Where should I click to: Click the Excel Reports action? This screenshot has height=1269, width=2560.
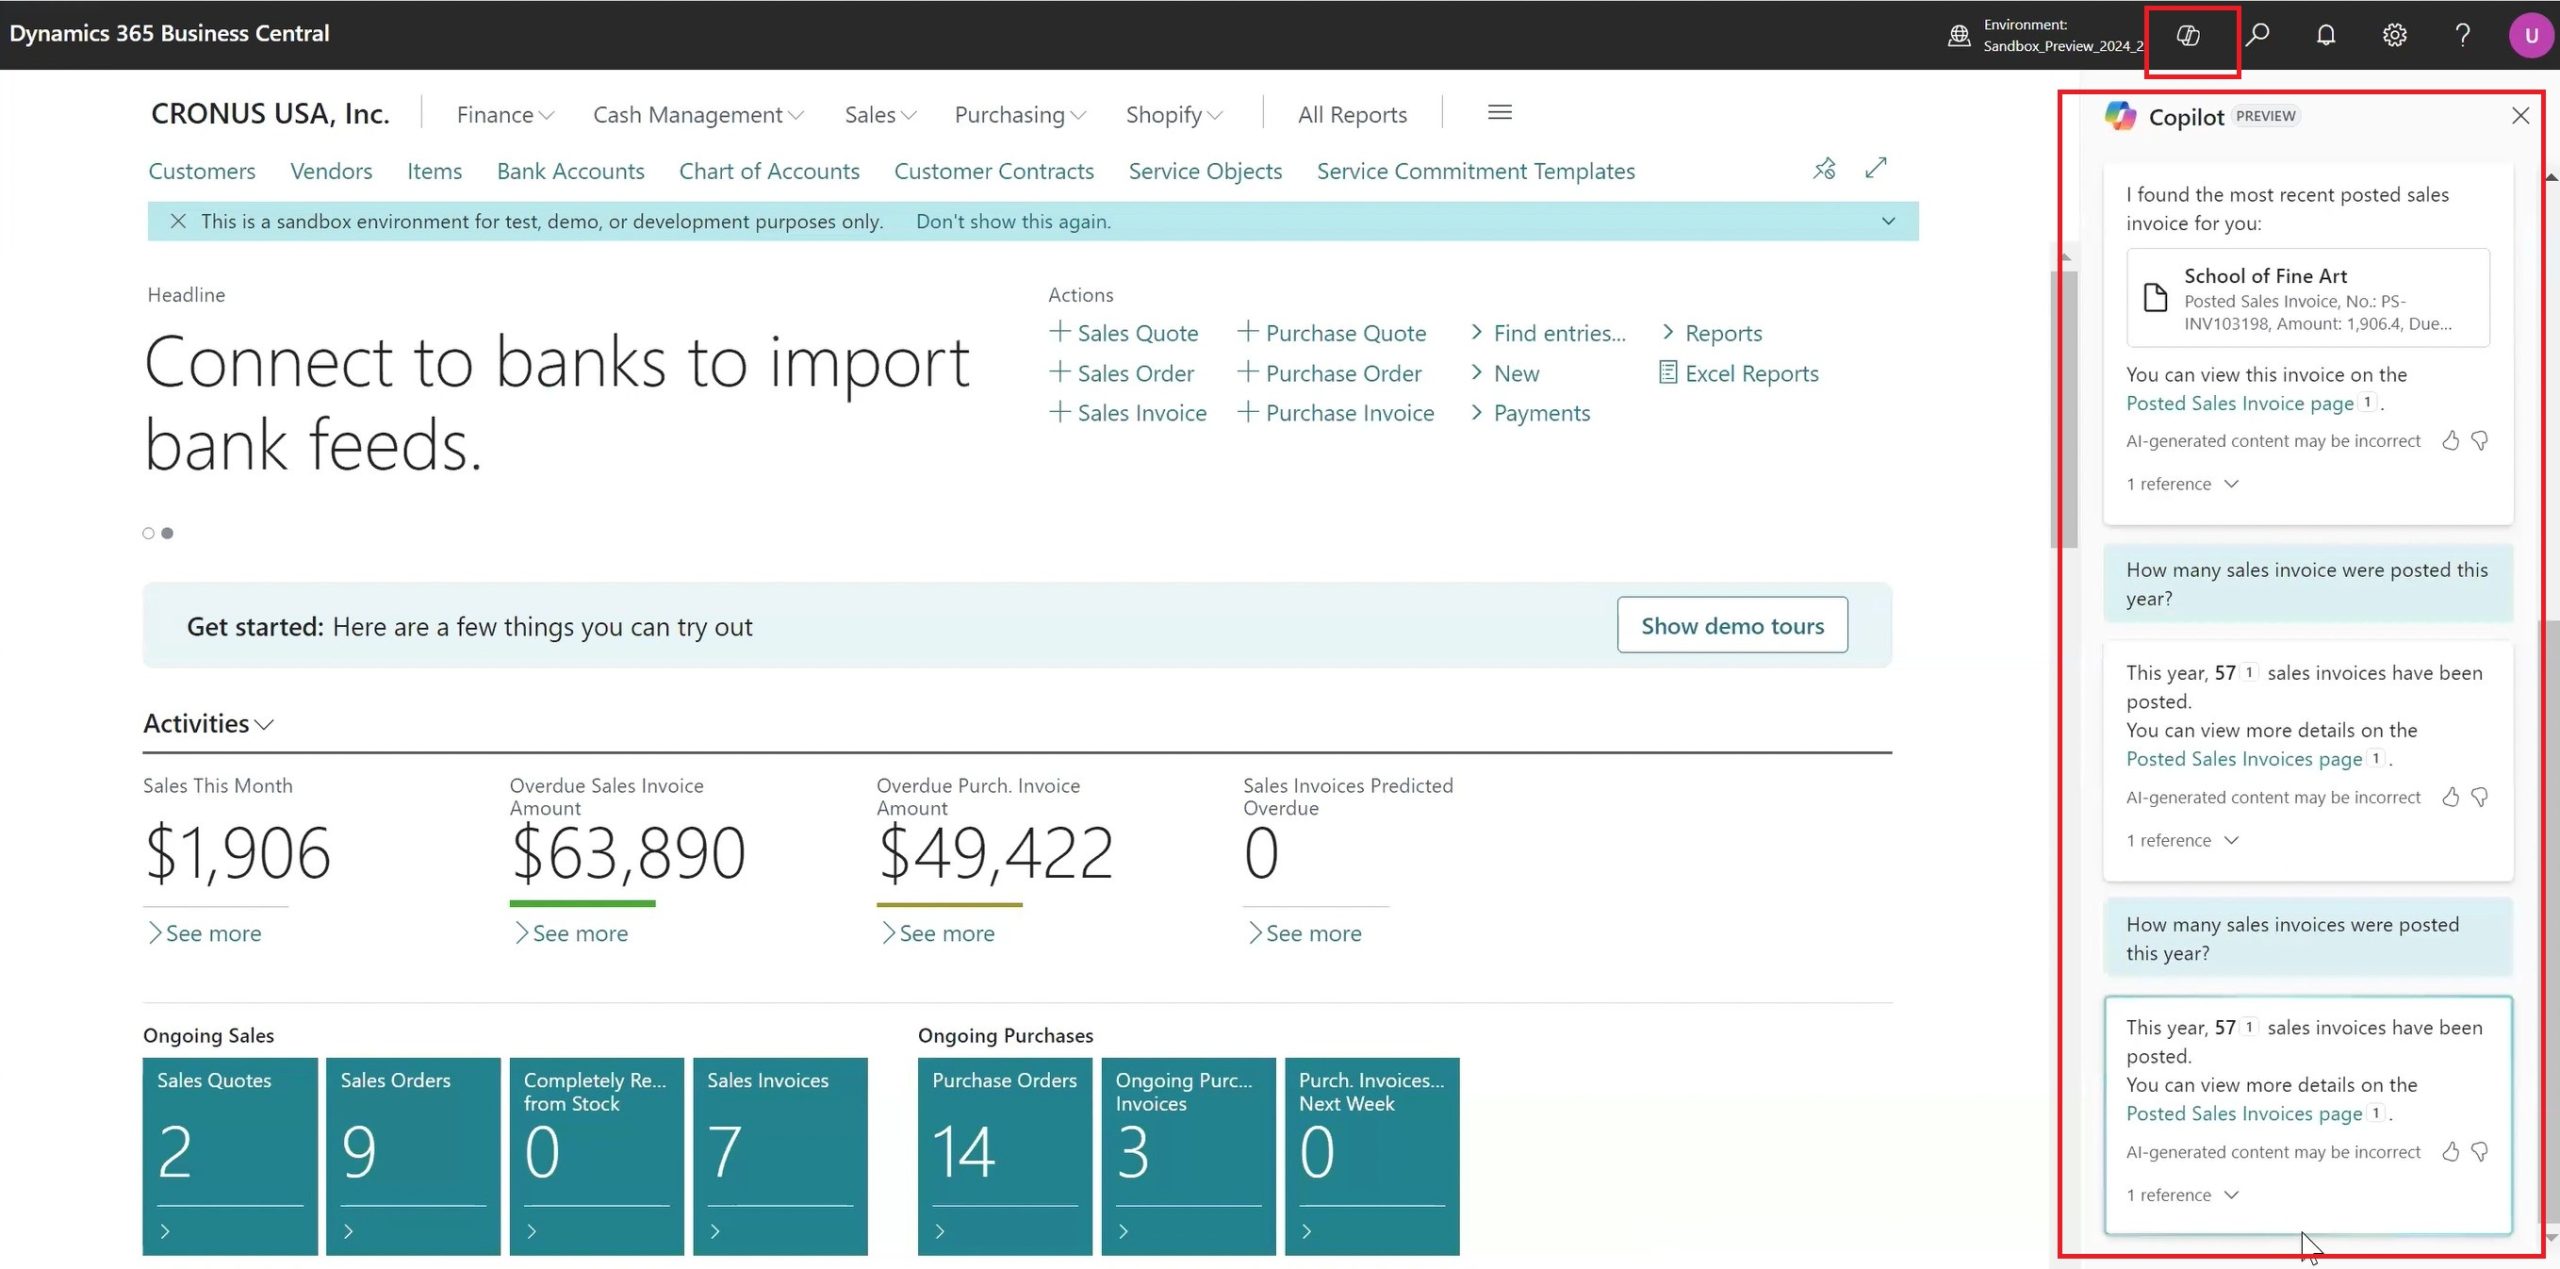(x=1738, y=373)
